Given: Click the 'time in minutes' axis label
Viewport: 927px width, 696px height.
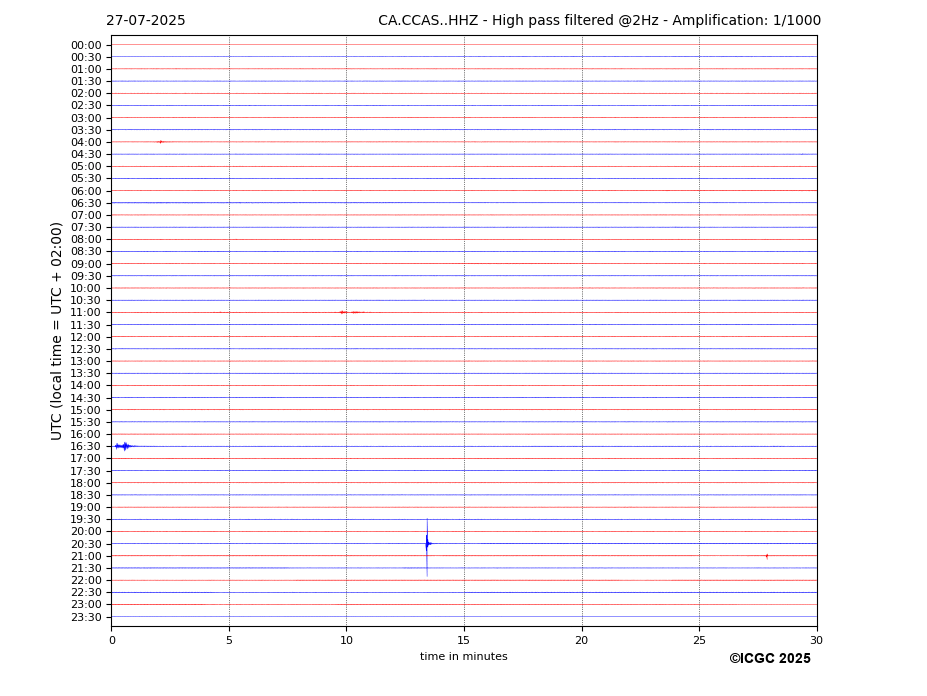Looking at the screenshot, I should coord(464,656).
